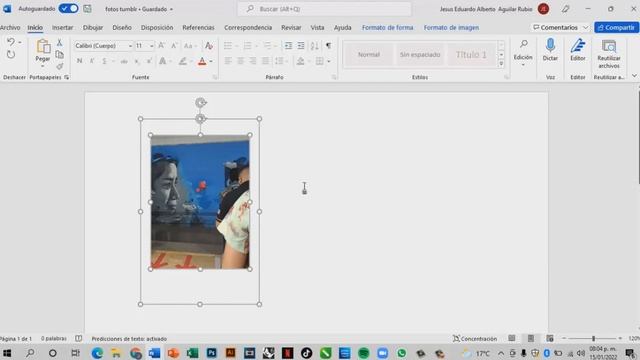Select the Normal style
This screenshot has height=360, width=640.
369,54
